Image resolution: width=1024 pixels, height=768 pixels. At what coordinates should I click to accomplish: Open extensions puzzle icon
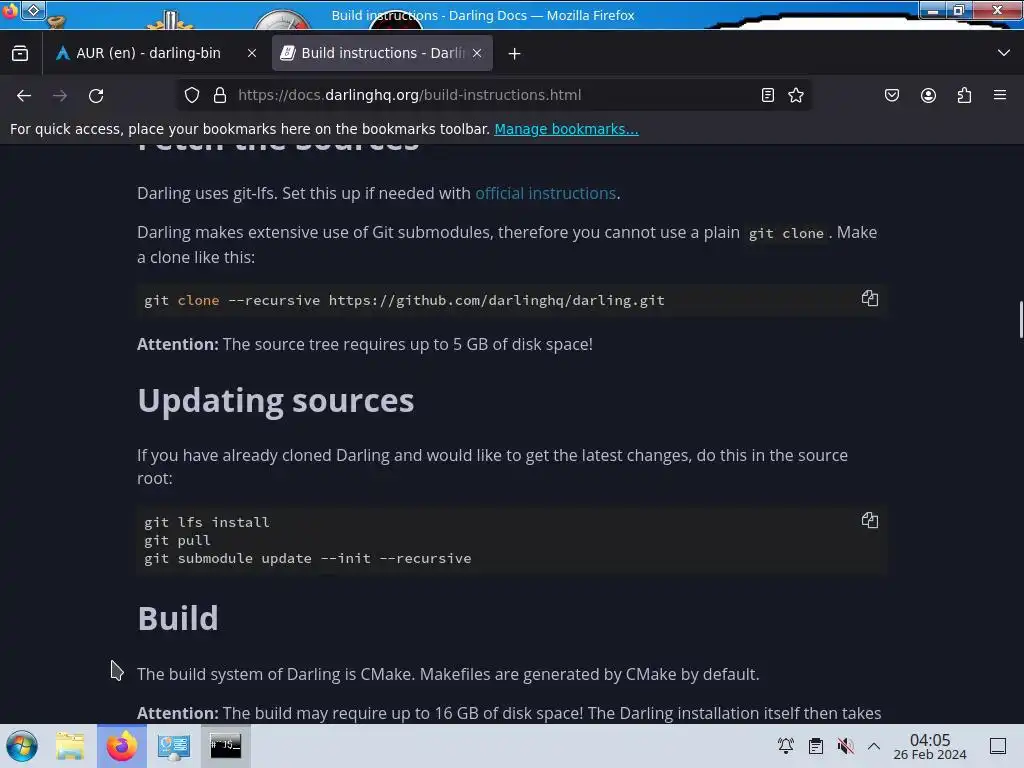click(965, 95)
